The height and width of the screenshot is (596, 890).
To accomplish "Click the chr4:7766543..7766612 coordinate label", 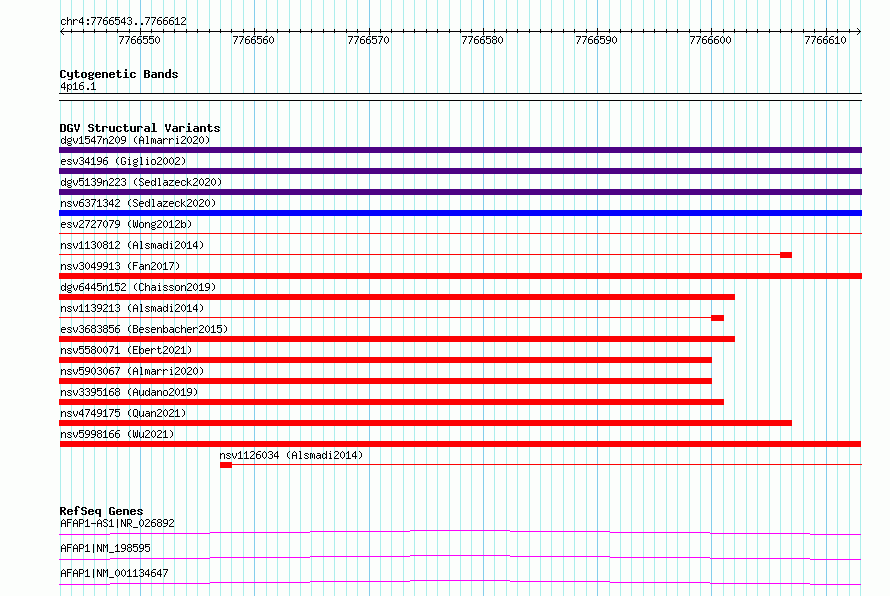I will pyautogui.click(x=123, y=21).
